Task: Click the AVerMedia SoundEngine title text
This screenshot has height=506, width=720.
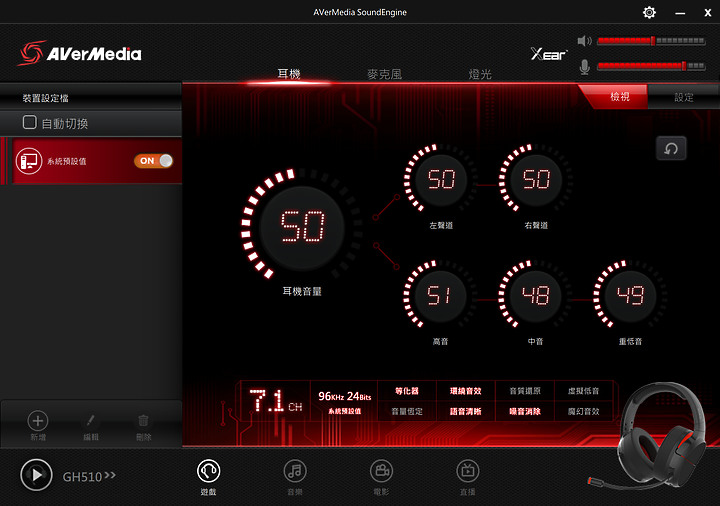Action: 360,12
